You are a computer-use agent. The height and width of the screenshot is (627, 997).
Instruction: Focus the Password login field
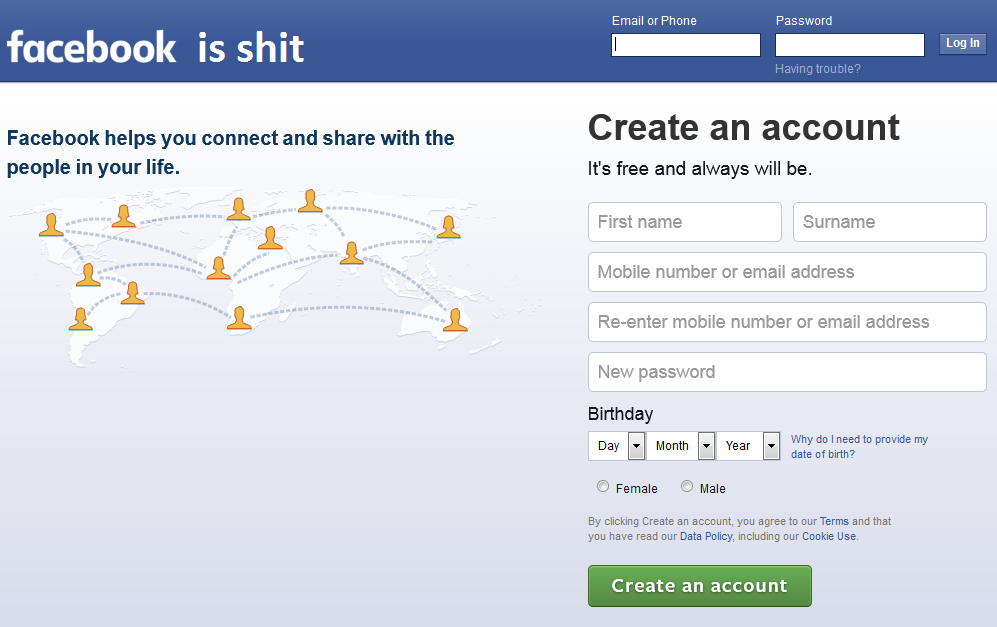pyautogui.click(x=849, y=45)
